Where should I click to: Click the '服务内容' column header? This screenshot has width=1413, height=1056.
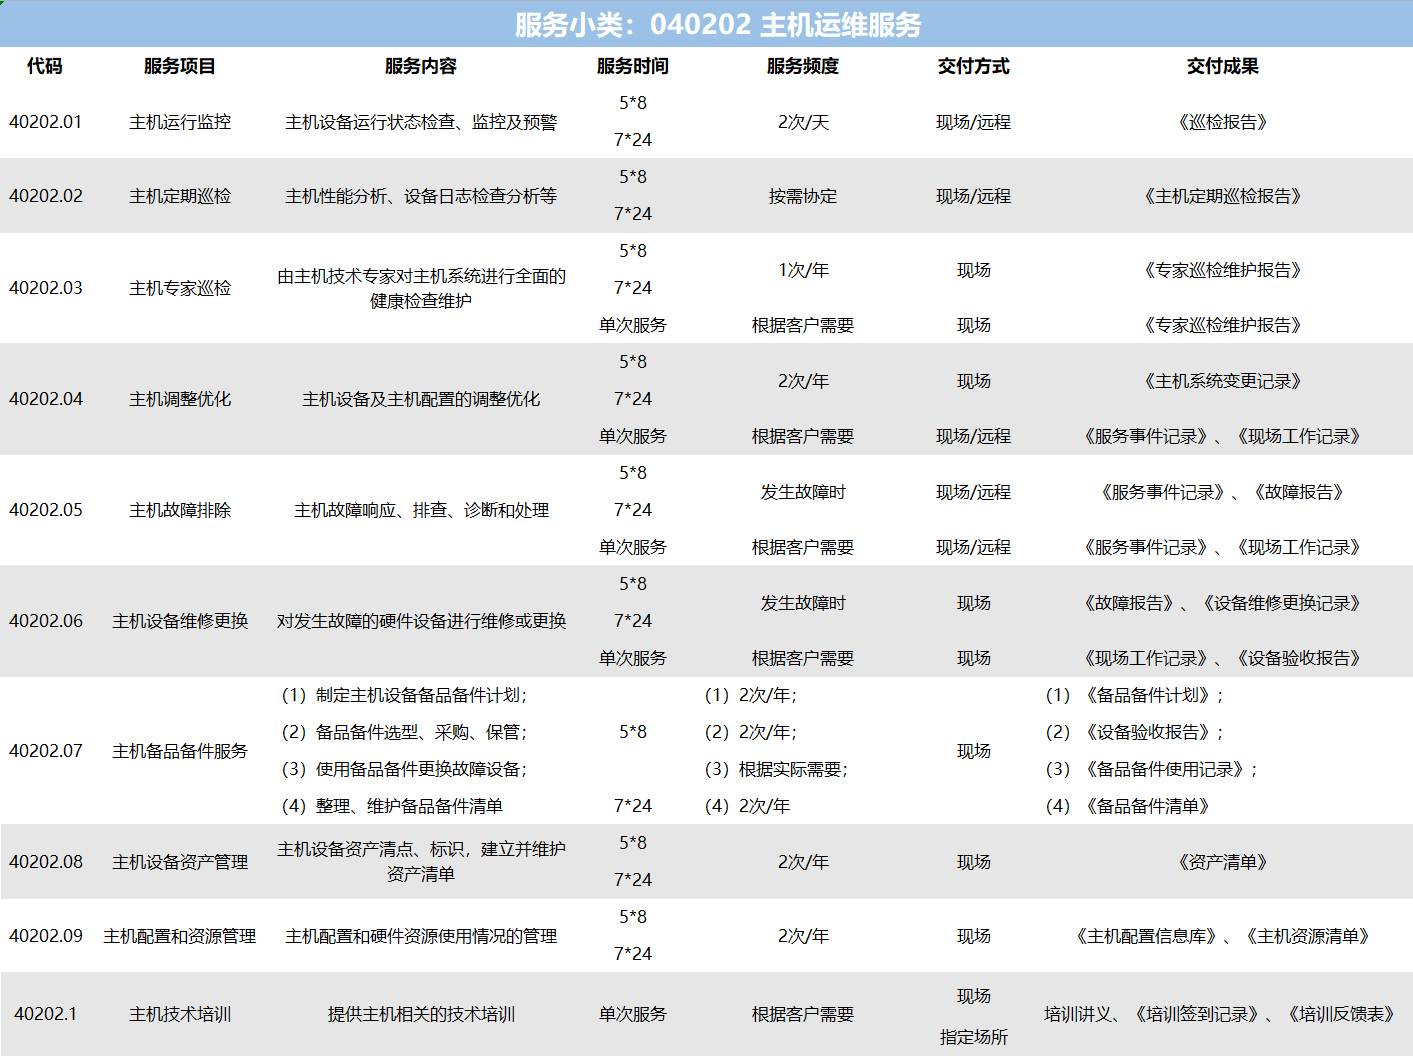point(421,66)
